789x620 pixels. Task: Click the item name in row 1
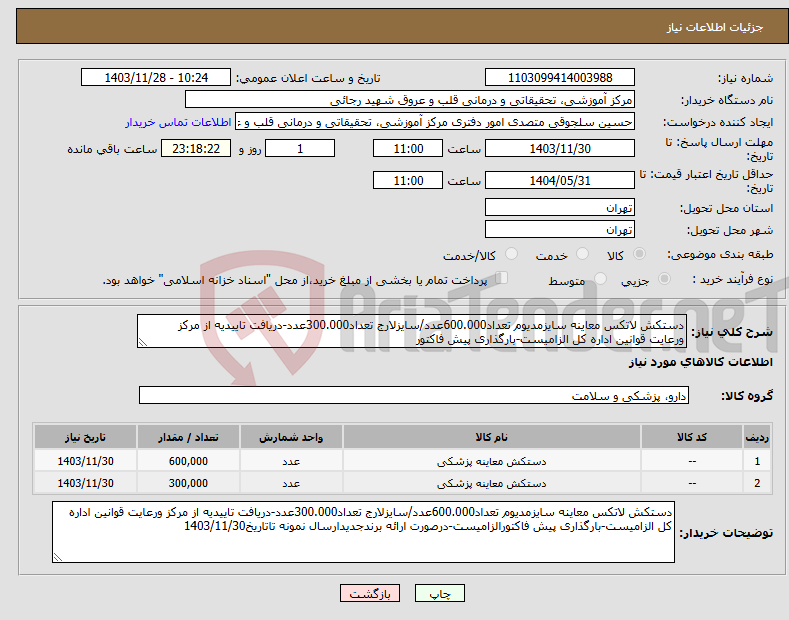coord(492,461)
